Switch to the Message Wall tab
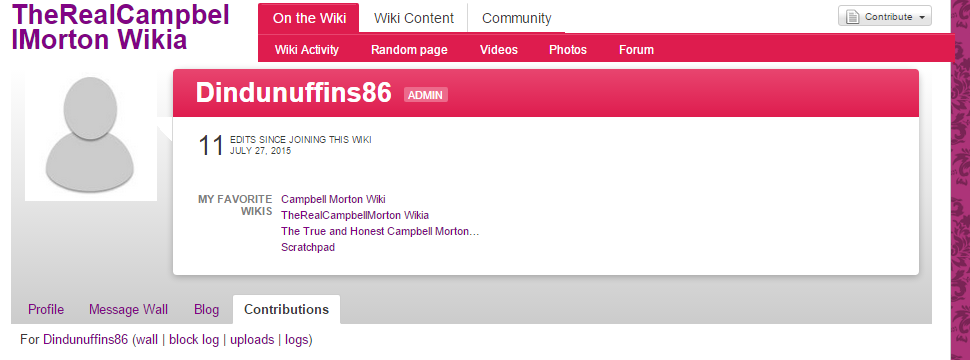The height and width of the screenshot is (360, 970). coord(128,309)
